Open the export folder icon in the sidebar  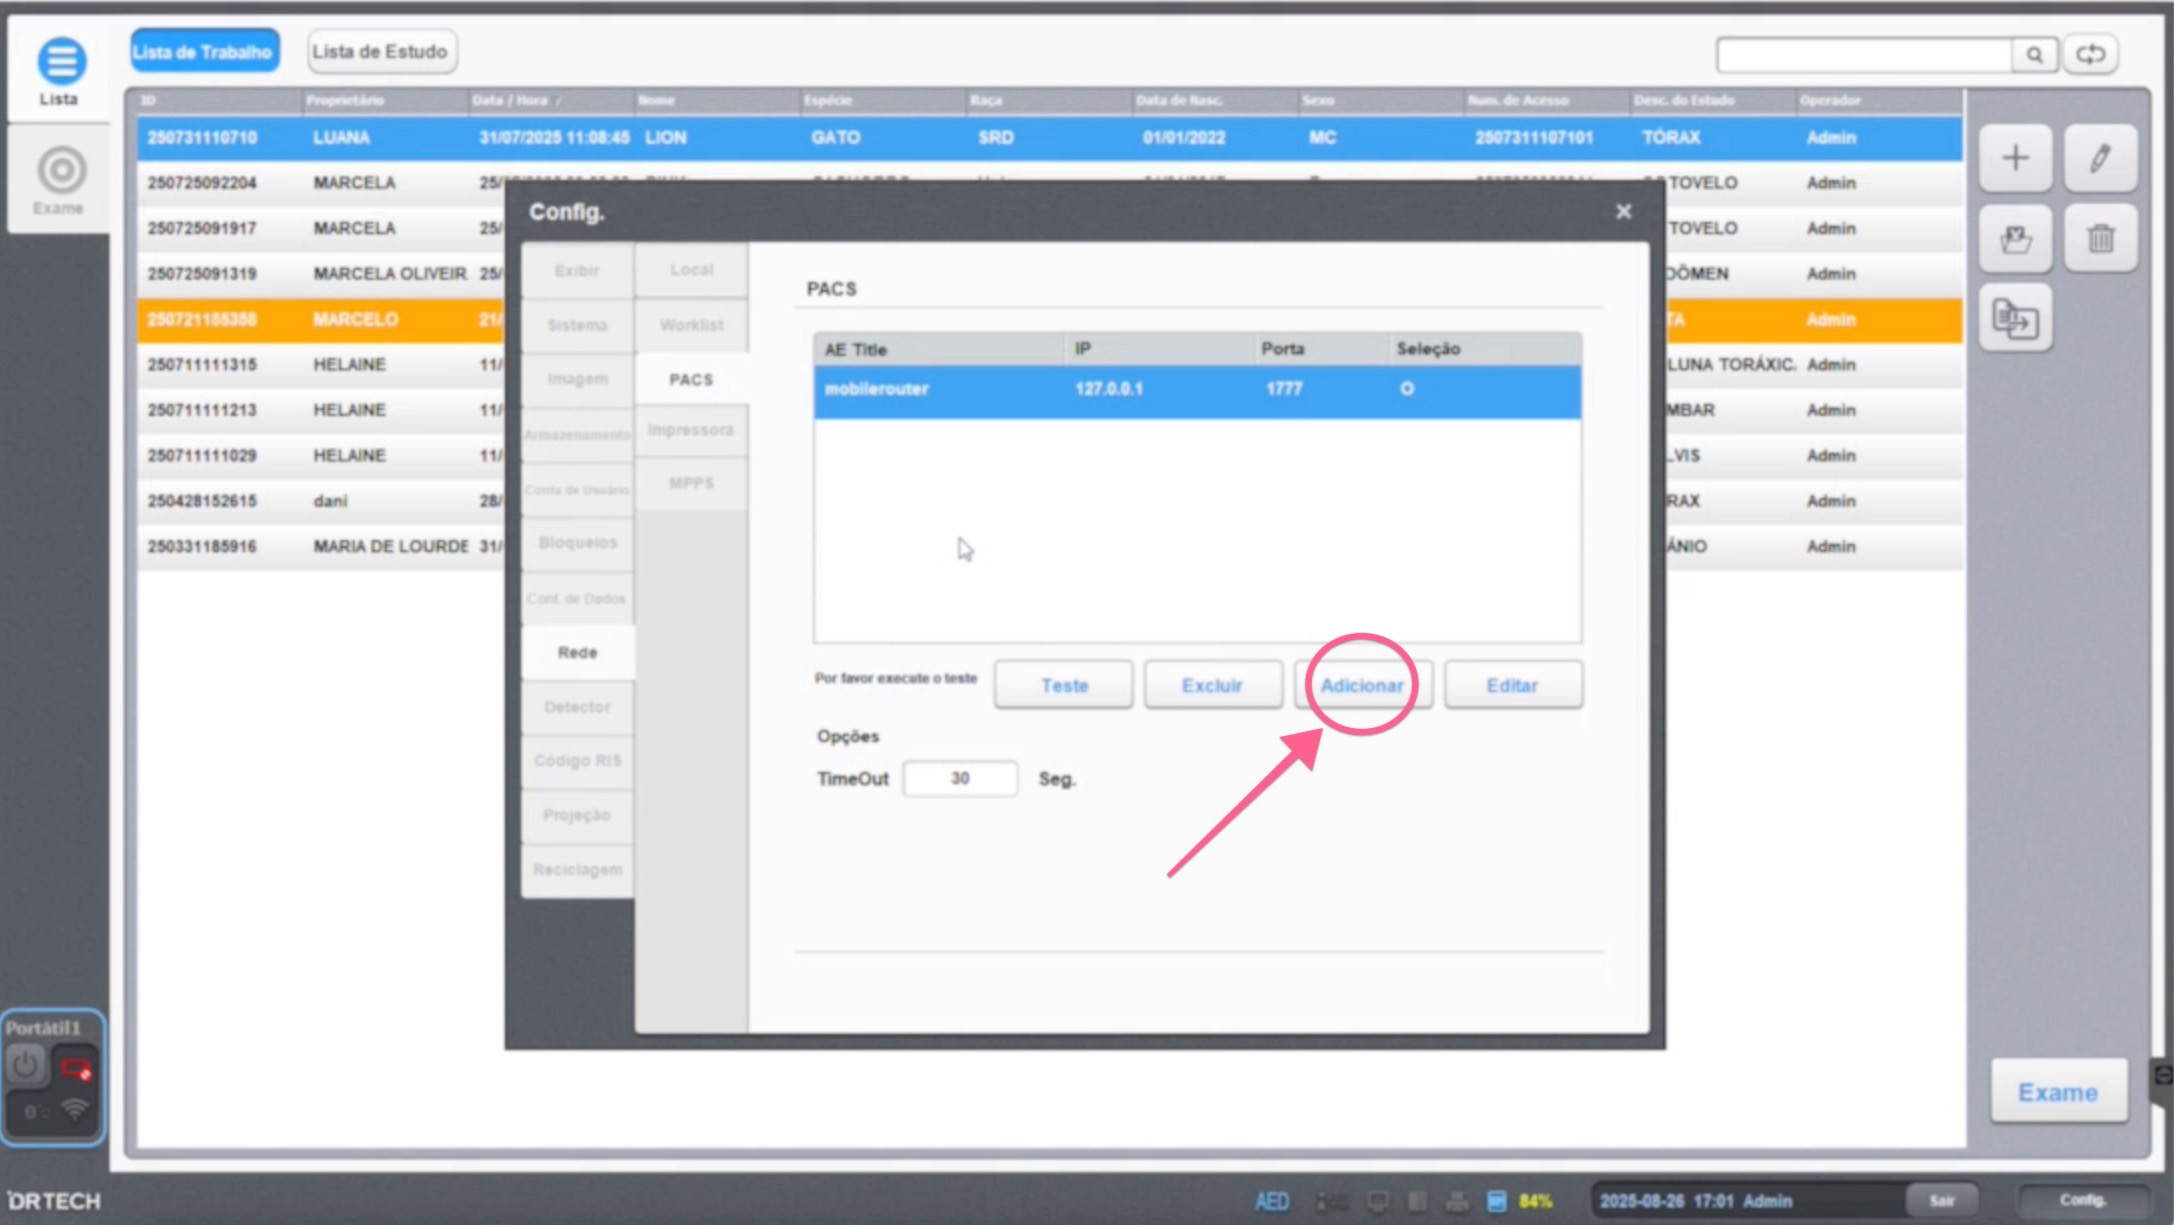pyautogui.click(x=2015, y=237)
